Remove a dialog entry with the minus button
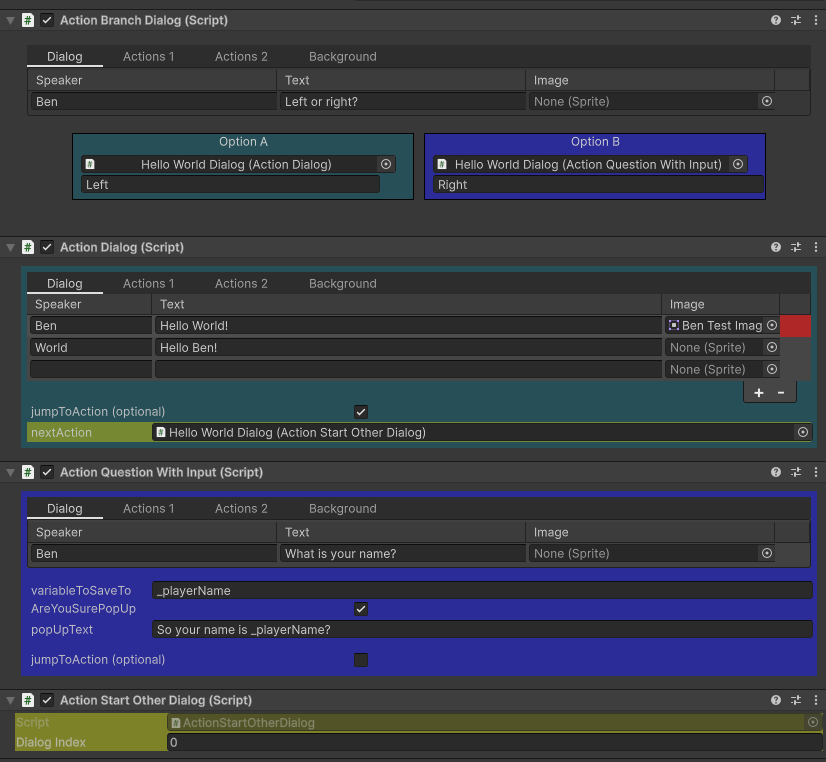 (780, 391)
